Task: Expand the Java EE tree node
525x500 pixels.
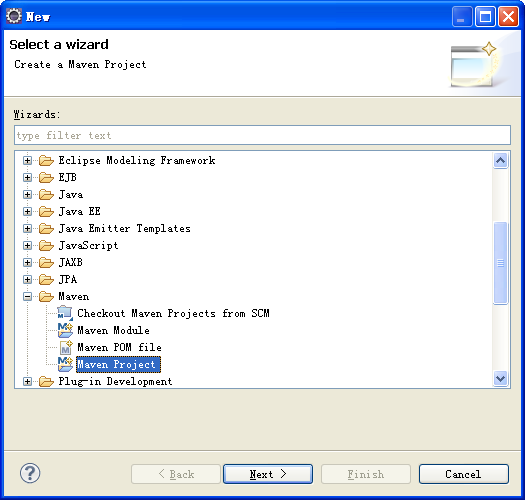Action: [27, 212]
